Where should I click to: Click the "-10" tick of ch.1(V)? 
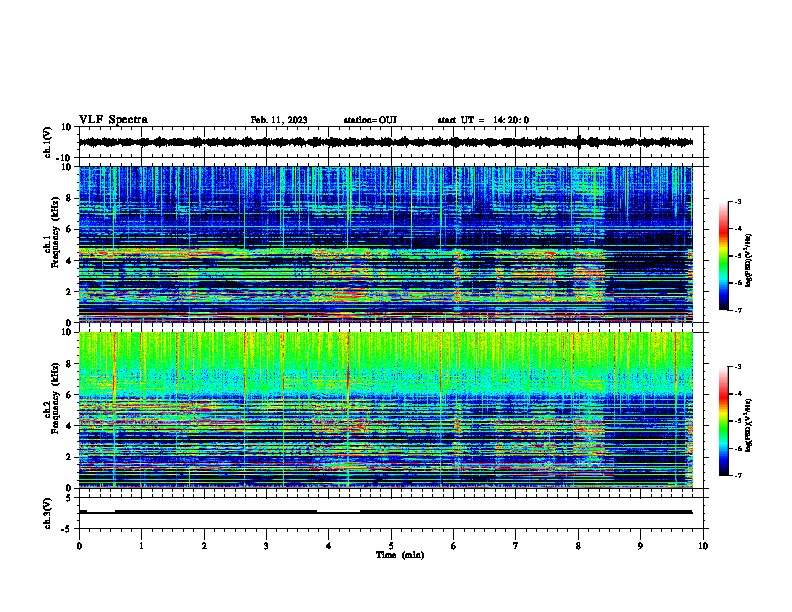65,158
